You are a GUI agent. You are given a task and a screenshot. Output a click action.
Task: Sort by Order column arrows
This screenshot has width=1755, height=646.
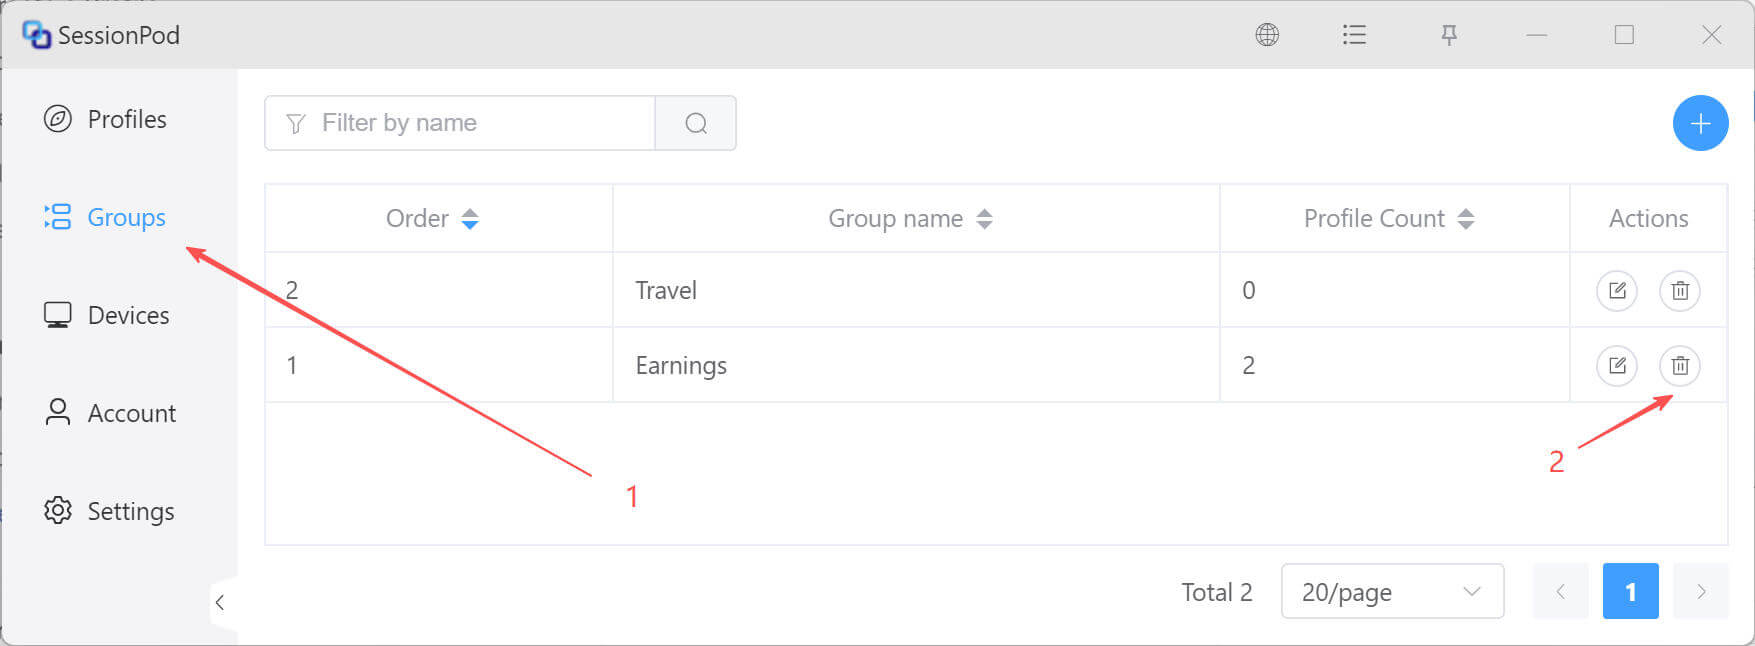(470, 219)
